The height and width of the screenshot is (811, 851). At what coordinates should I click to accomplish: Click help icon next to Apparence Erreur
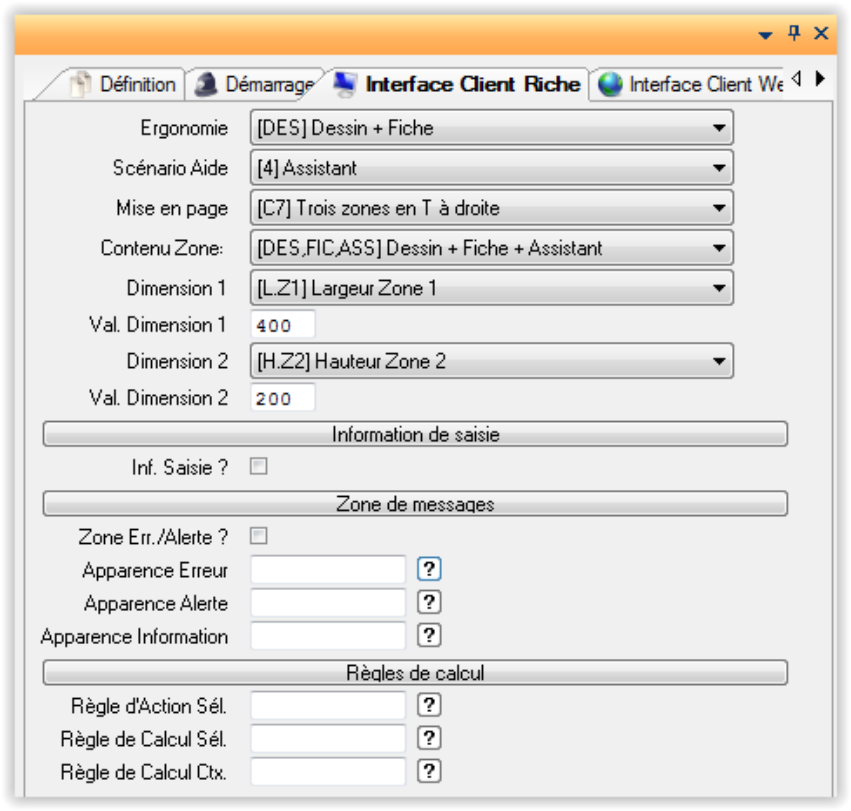coord(429,569)
